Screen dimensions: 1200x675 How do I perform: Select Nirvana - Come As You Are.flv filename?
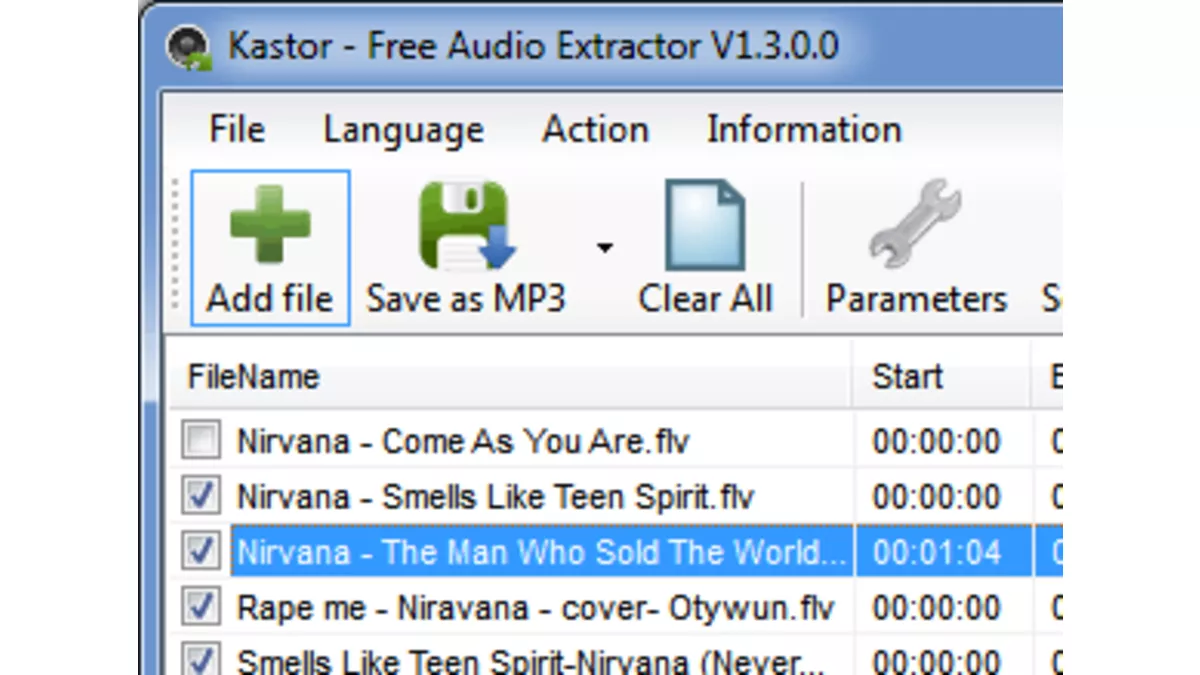pos(463,441)
